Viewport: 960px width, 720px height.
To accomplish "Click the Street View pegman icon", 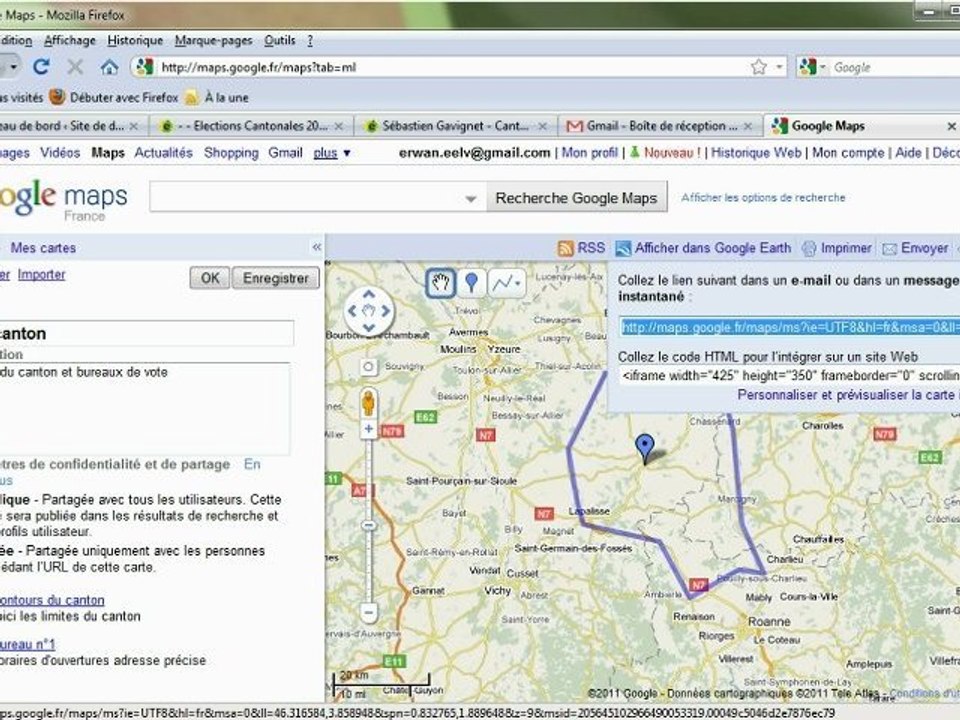I will click(368, 402).
